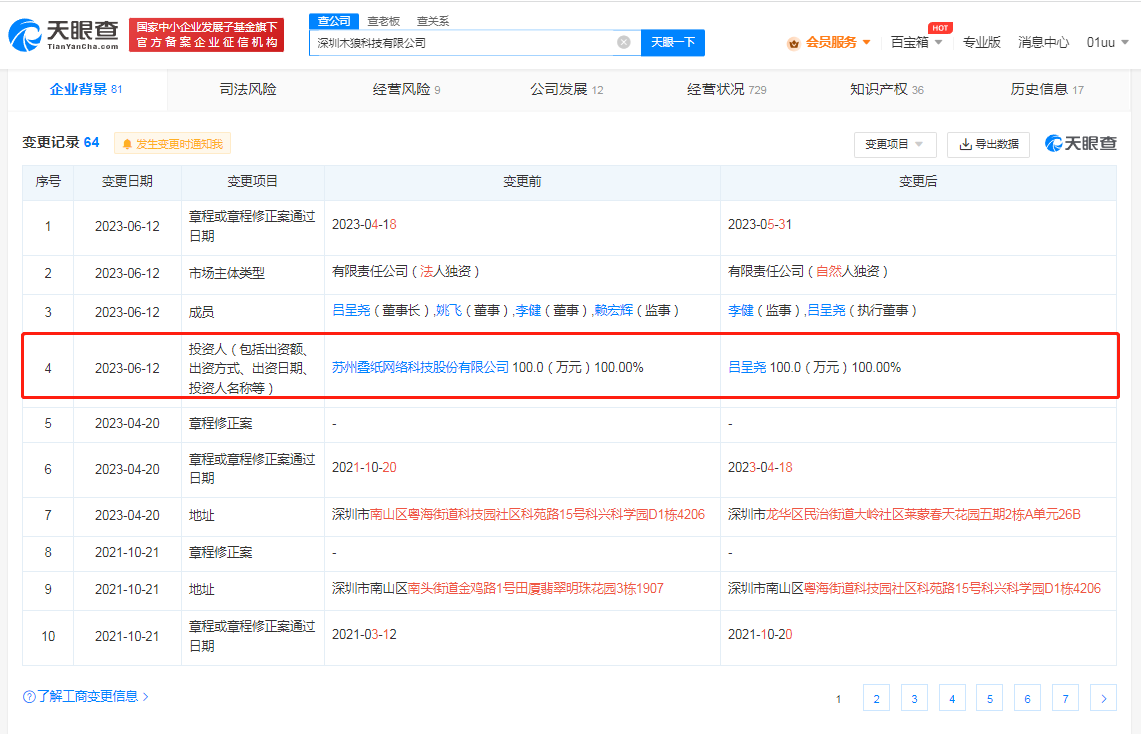Open 李健 (监事) link in 变更后 column
The image size is (1141, 734).
(x=741, y=311)
